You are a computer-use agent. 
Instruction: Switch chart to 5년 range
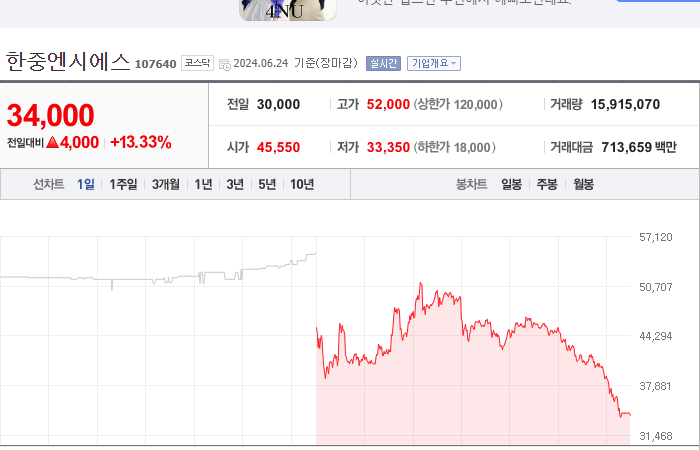pos(267,184)
